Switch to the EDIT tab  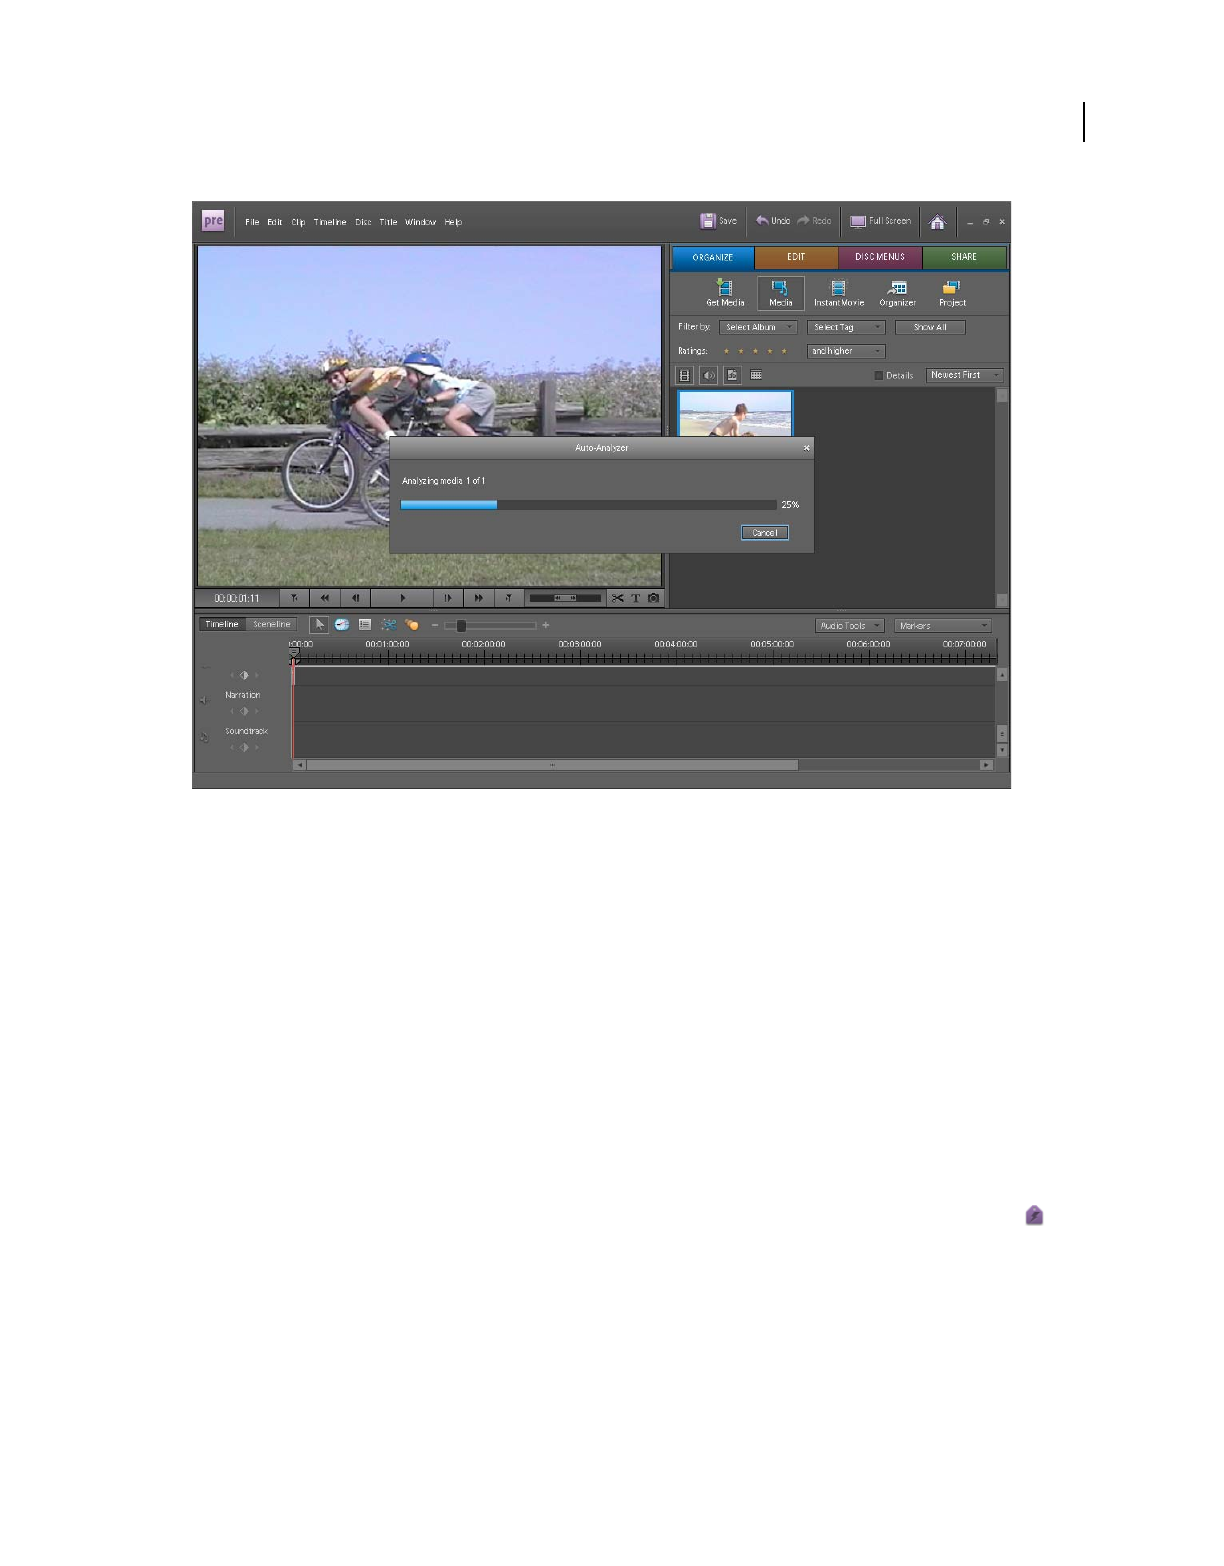coord(796,257)
